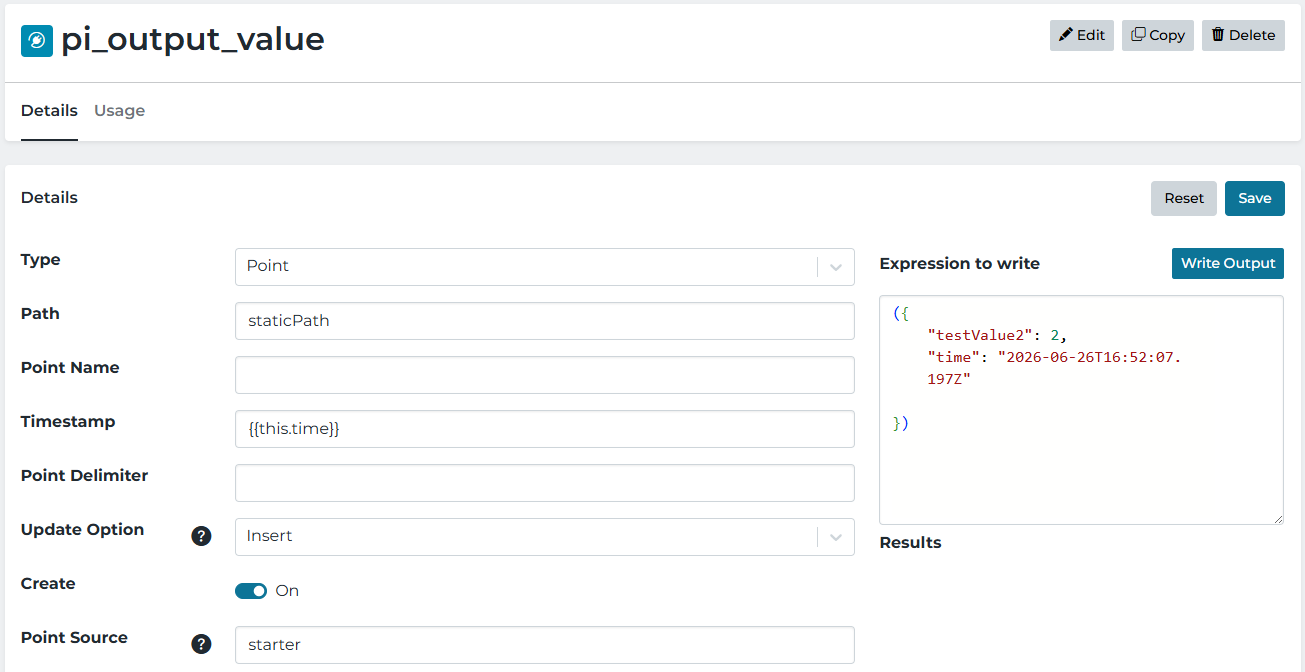Open the Type dropdown showing Point
Viewport: 1305px width, 672px height.
pos(544,267)
